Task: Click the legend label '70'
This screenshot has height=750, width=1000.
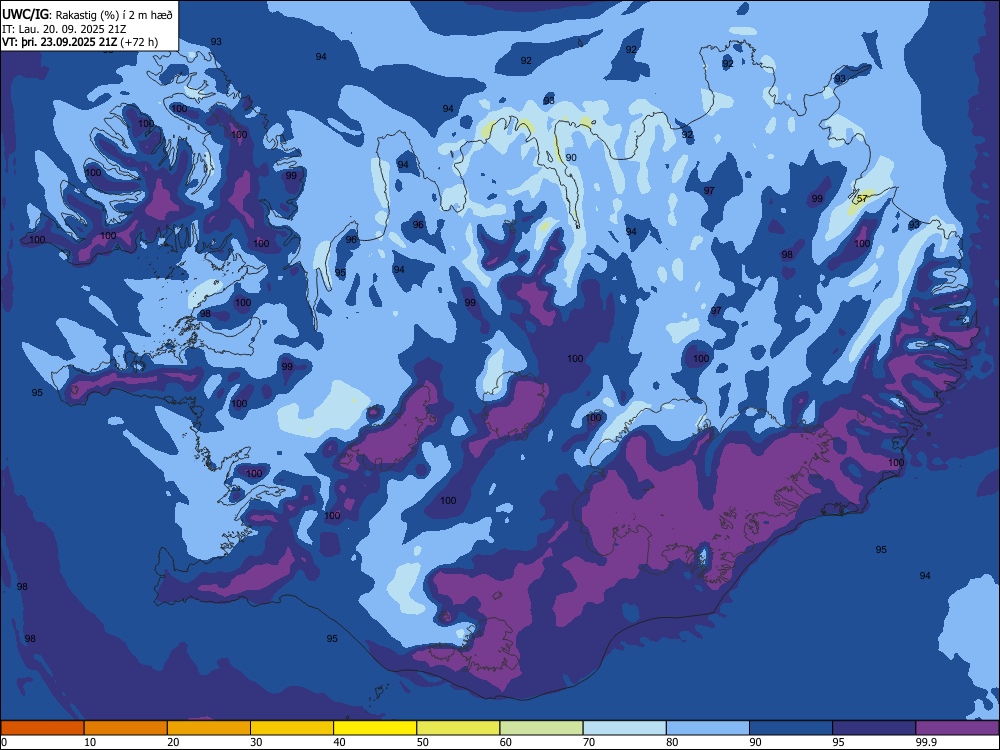Action: click(589, 742)
